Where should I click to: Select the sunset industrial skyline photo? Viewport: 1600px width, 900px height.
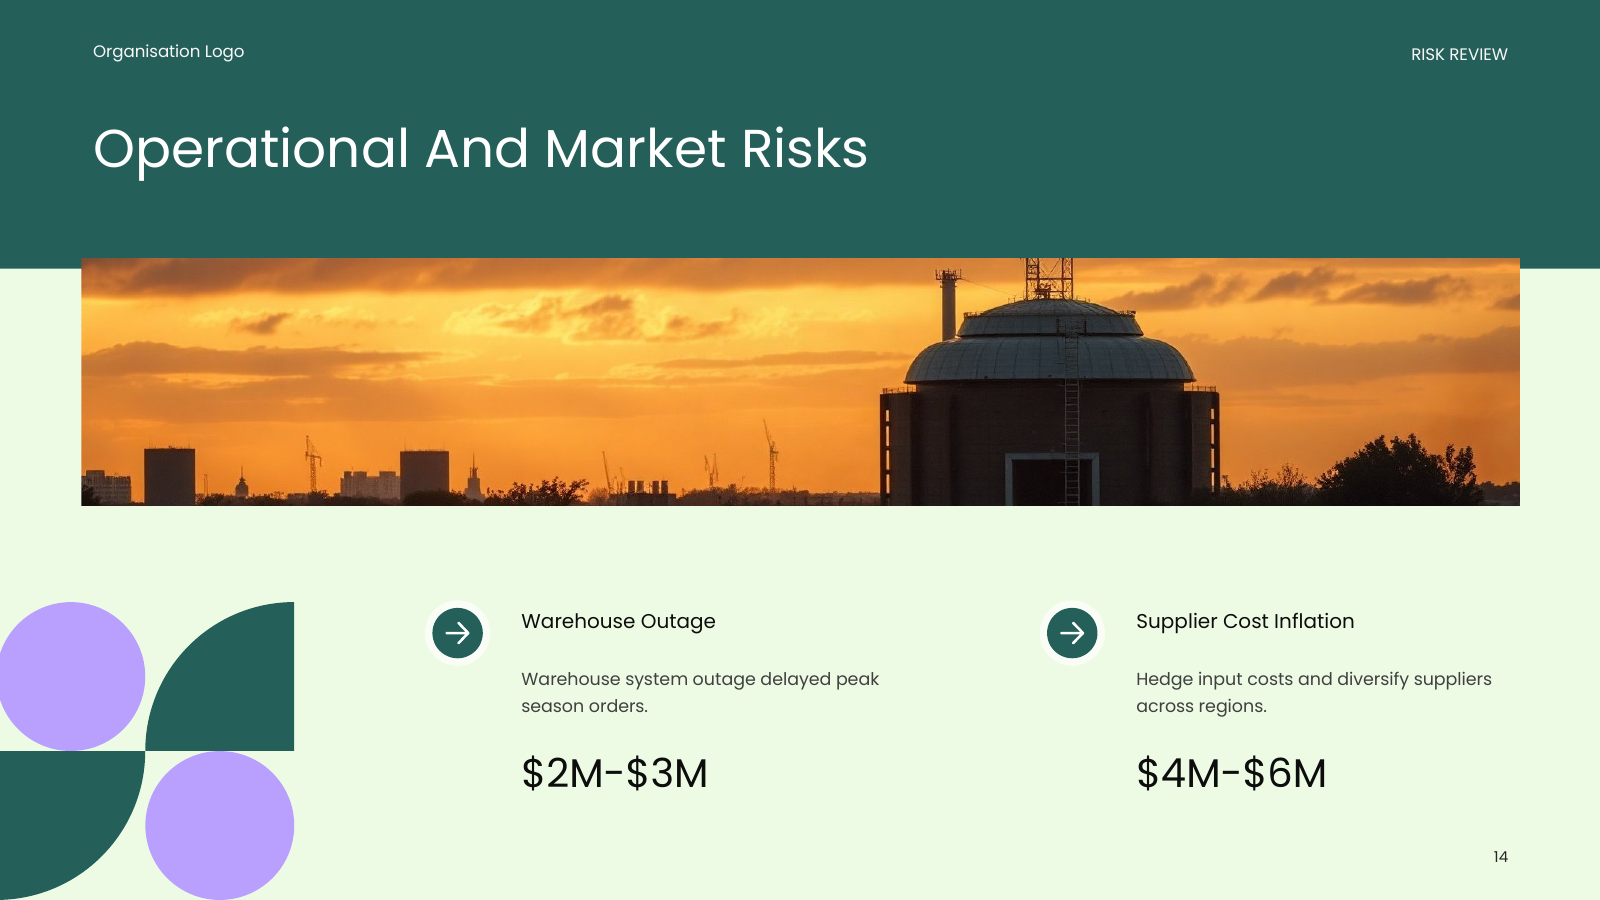pos(800,382)
